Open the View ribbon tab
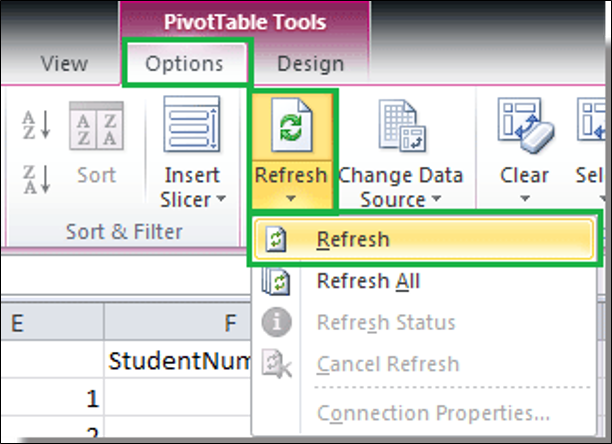 pyautogui.click(x=64, y=64)
